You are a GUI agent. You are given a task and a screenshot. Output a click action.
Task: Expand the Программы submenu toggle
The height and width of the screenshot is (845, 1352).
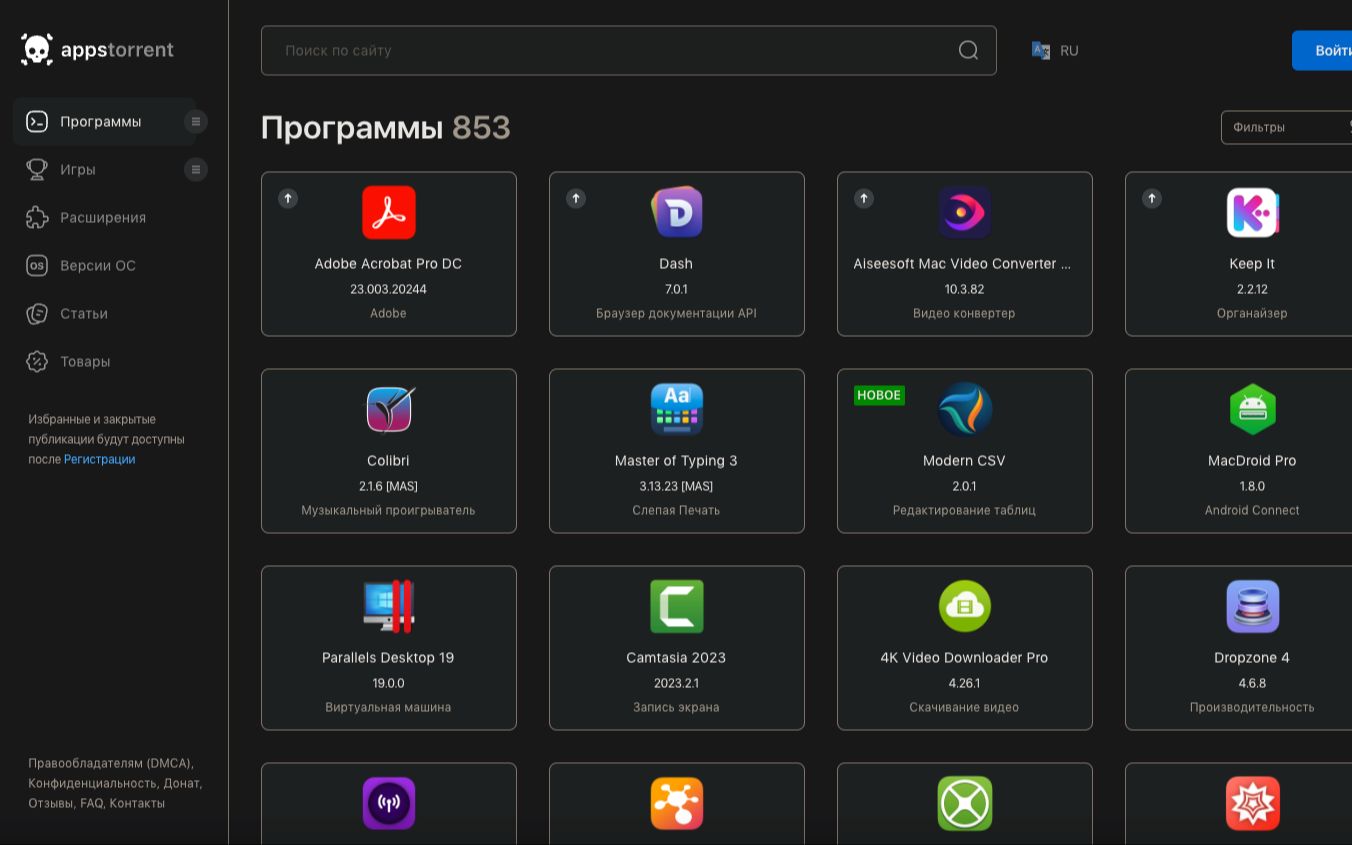[196, 121]
